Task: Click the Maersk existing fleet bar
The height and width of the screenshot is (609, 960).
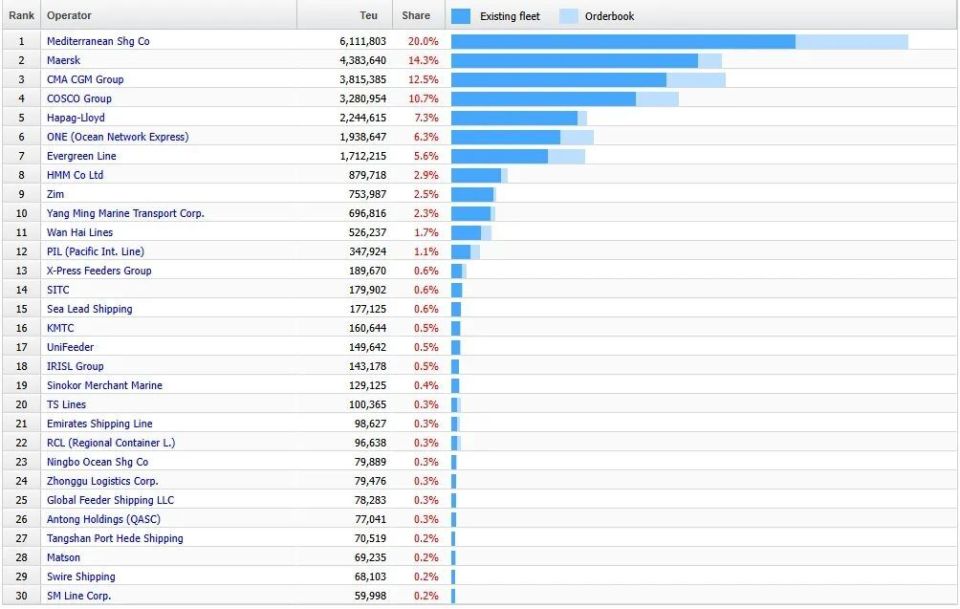Action: [574, 61]
